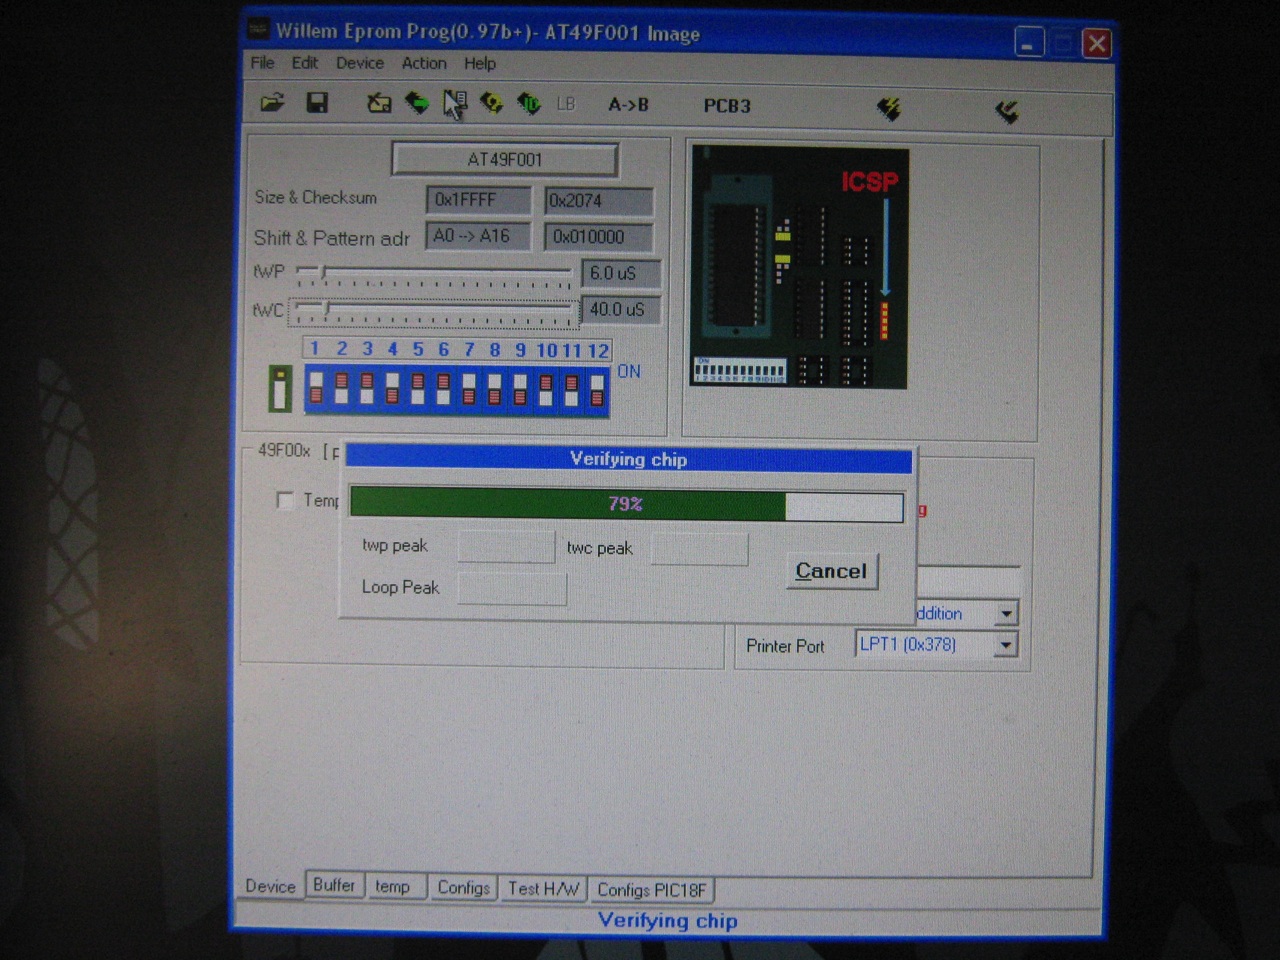The height and width of the screenshot is (960, 1280).
Task: Click the chip icon with yellow lightning bolt
Action: 888,108
